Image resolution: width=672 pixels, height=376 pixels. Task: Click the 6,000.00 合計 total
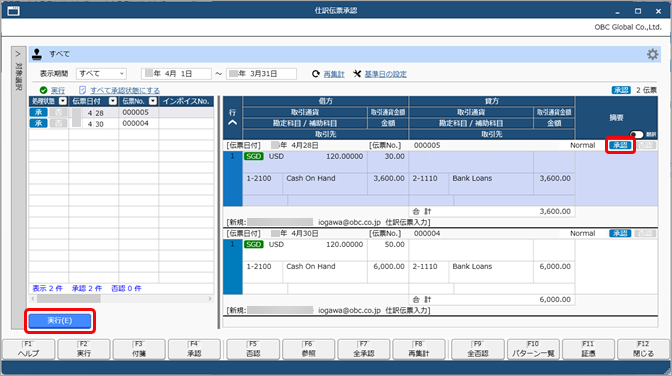click(x=555, y=299)
